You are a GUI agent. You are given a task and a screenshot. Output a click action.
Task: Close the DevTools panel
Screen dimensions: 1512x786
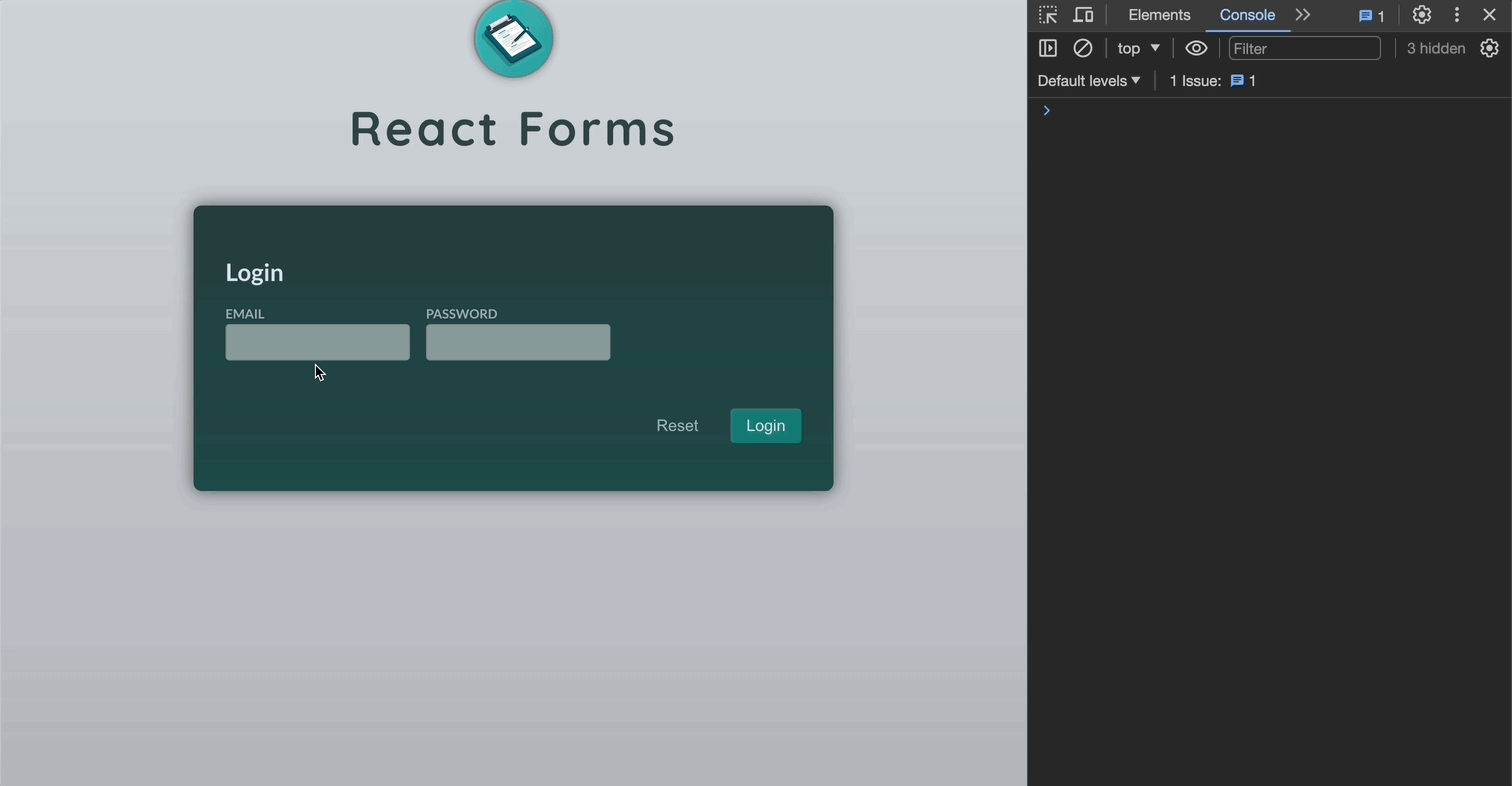tap(1489, 15)
